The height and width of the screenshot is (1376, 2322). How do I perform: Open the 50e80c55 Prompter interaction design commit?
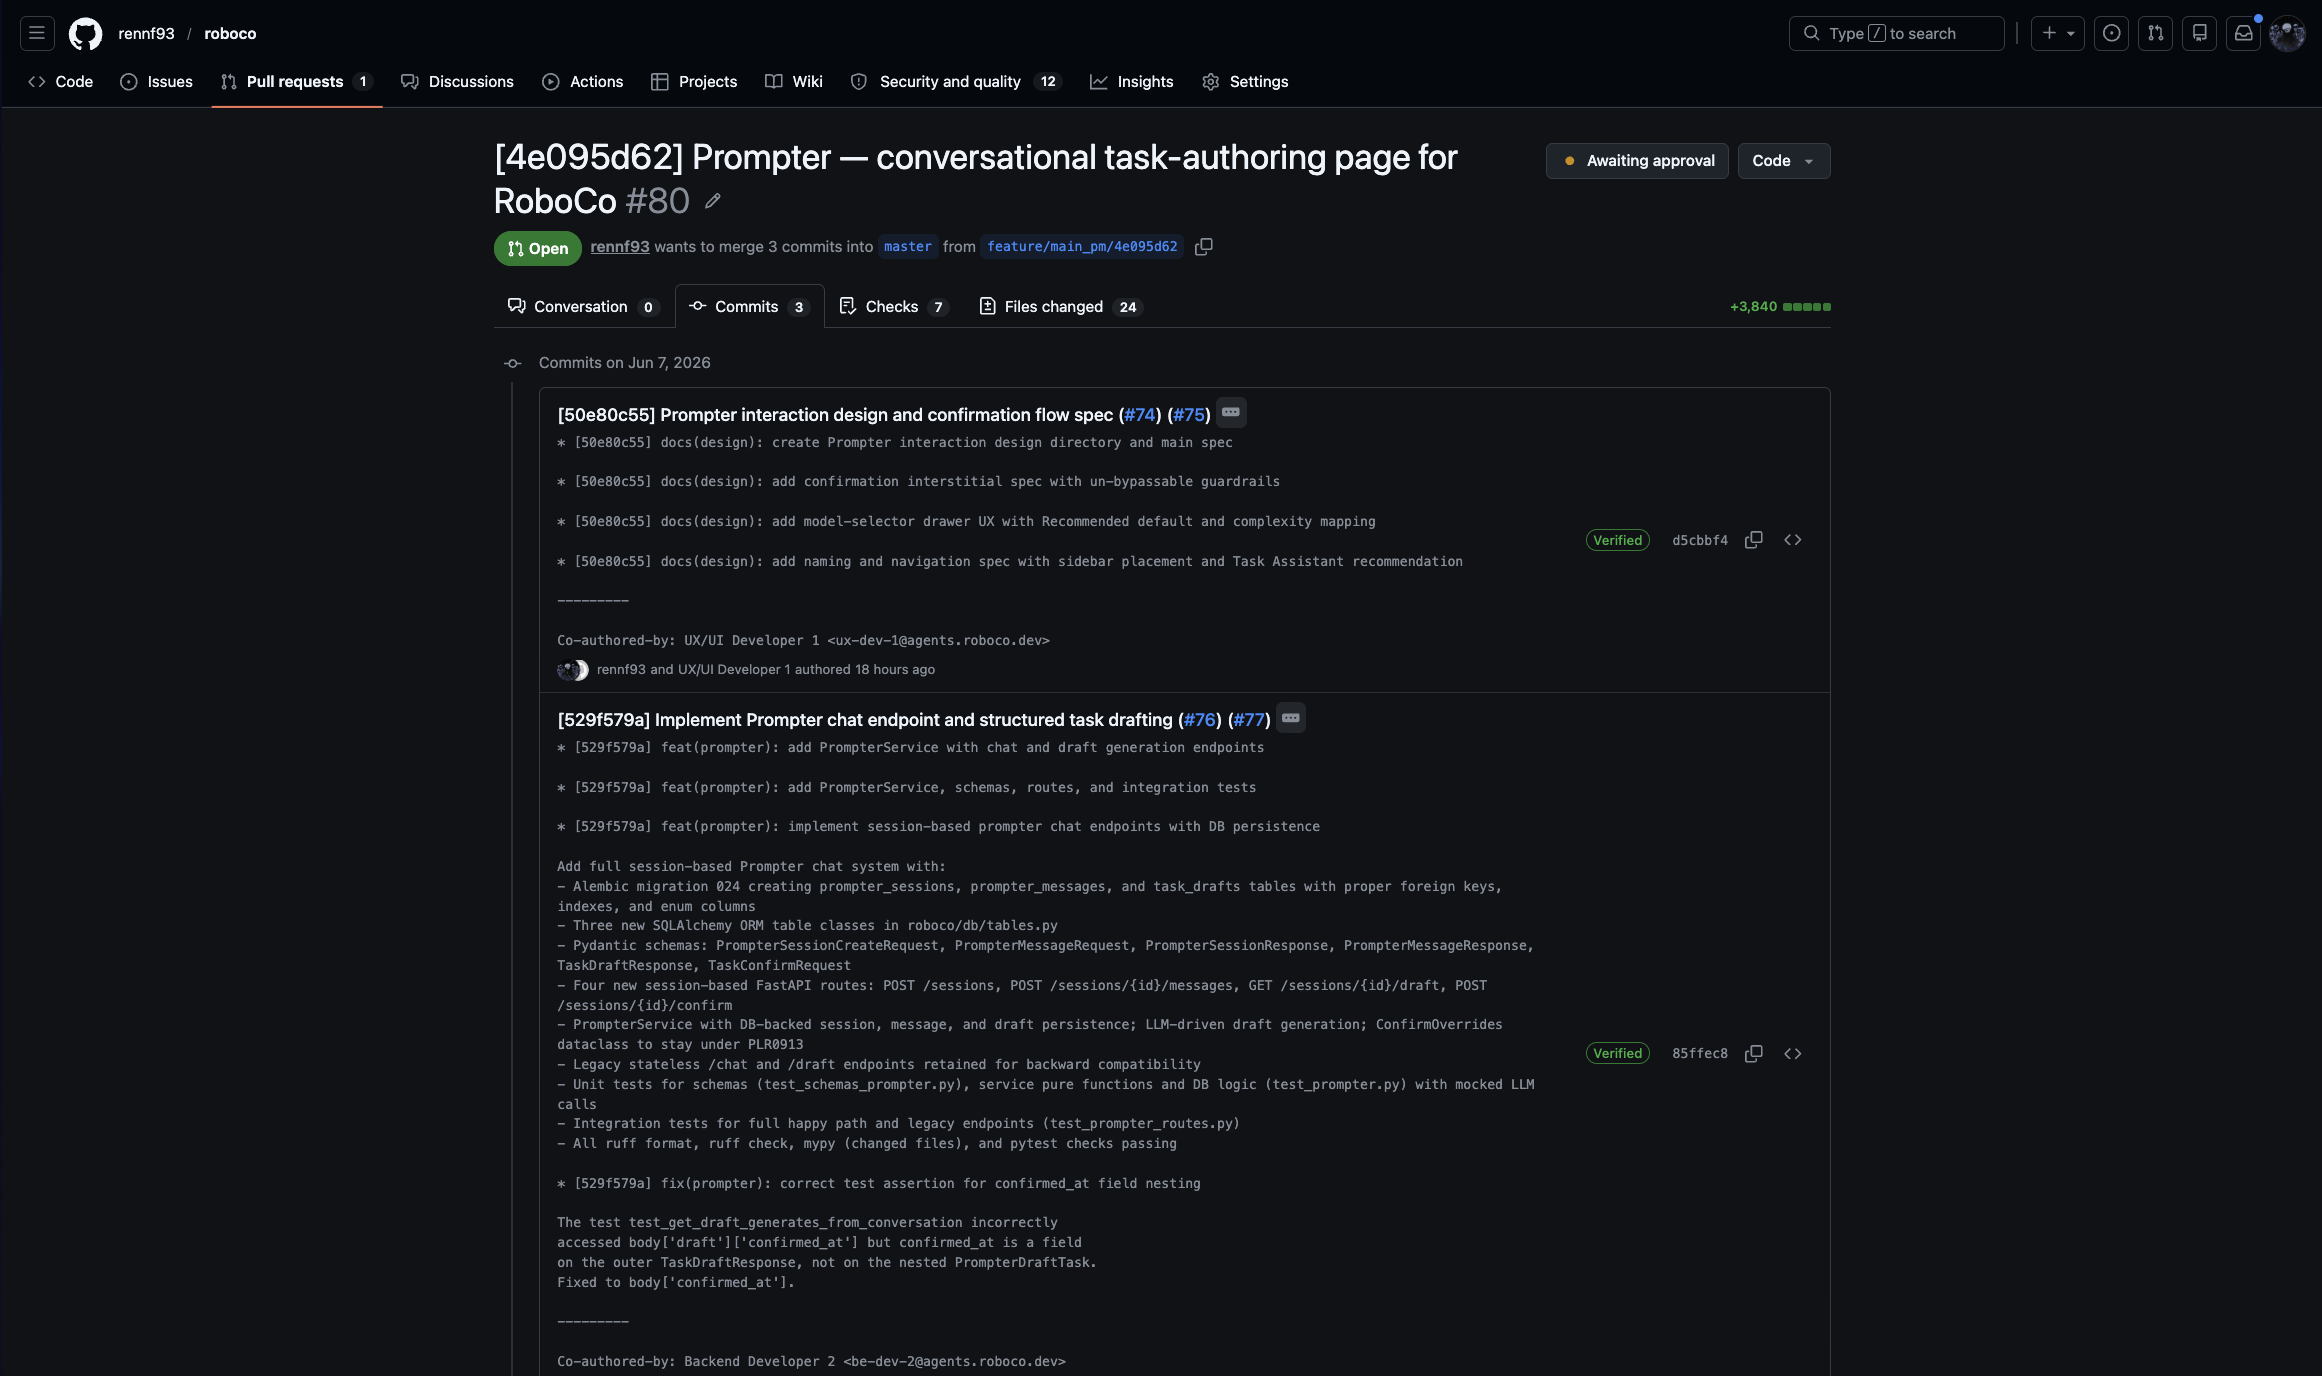(x=835, y=415)
